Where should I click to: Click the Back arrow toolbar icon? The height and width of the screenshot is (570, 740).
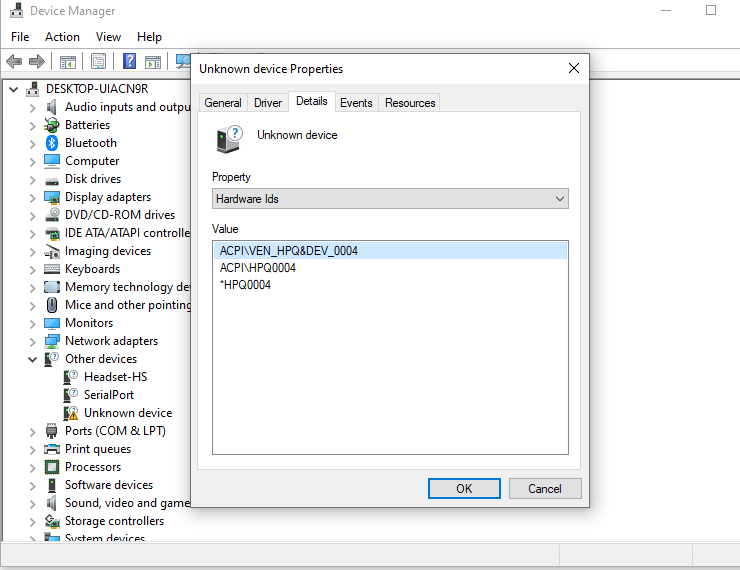[14, 61]
